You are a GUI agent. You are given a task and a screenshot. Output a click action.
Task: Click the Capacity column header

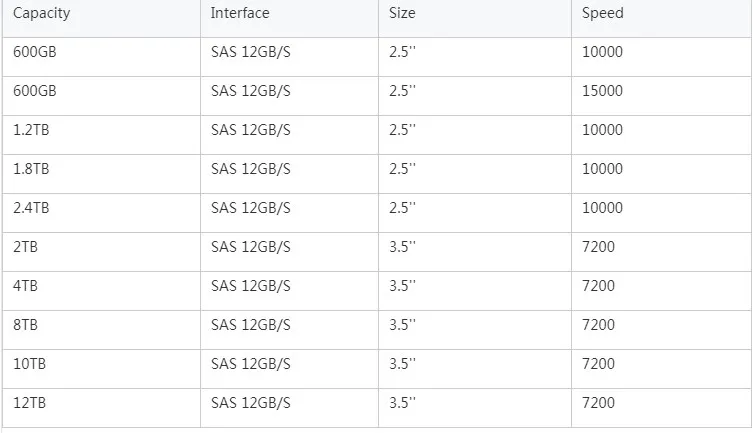coord(41,14)
